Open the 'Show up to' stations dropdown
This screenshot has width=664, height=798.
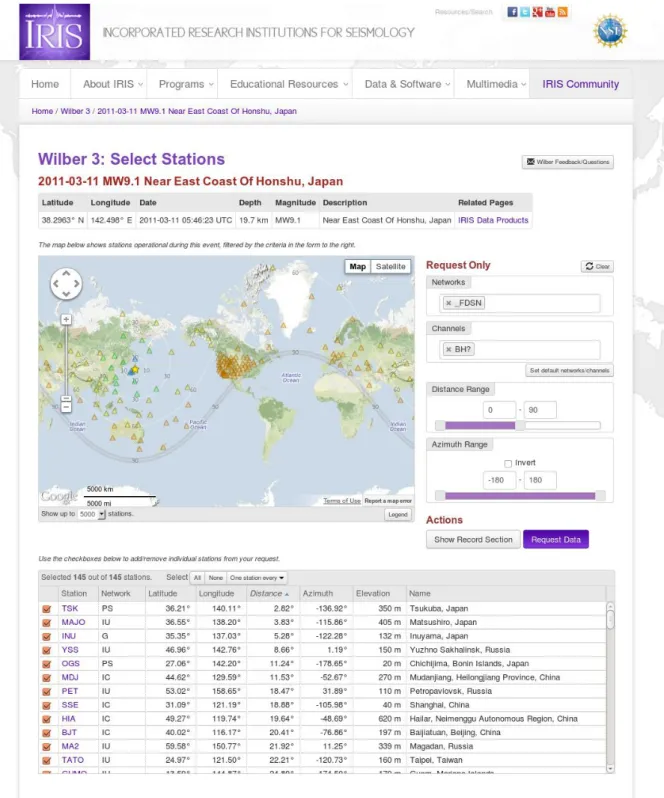92,514
